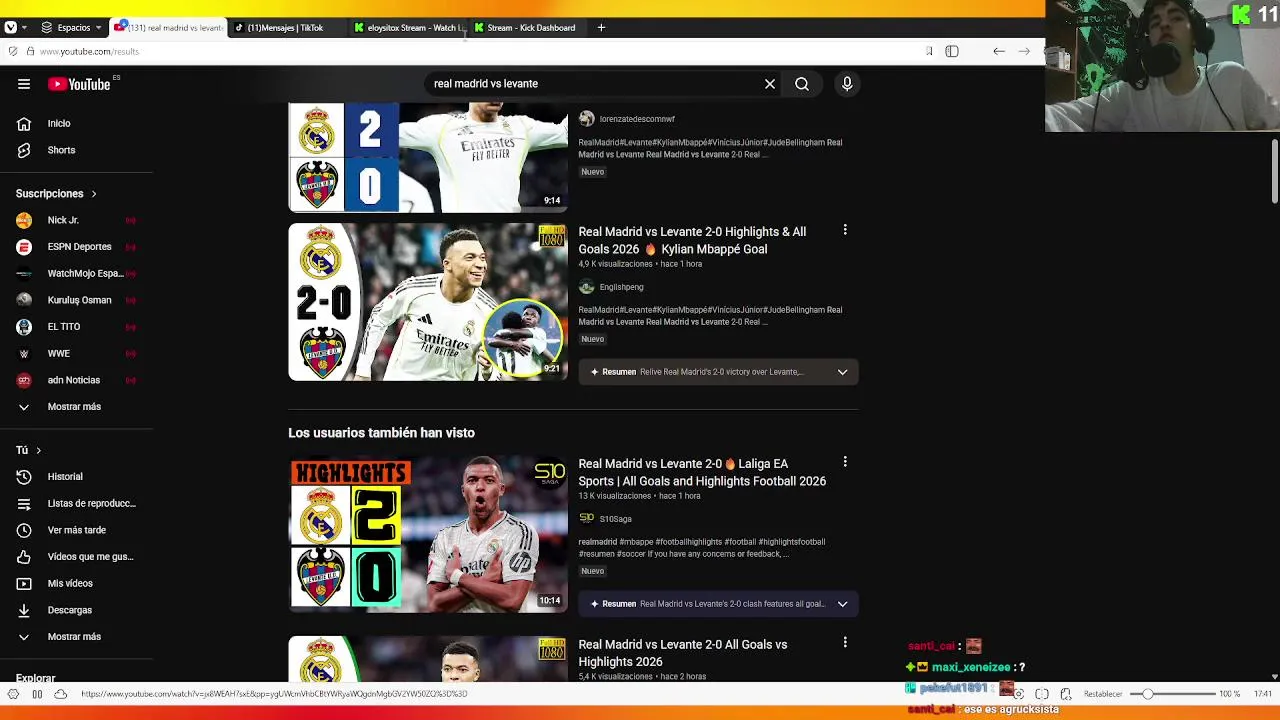Switch to the Kick Dashboard tab

528,28
